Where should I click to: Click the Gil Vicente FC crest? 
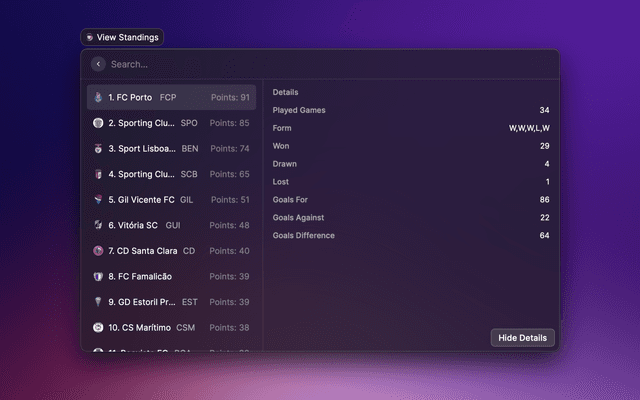click(x=98, y=199)
